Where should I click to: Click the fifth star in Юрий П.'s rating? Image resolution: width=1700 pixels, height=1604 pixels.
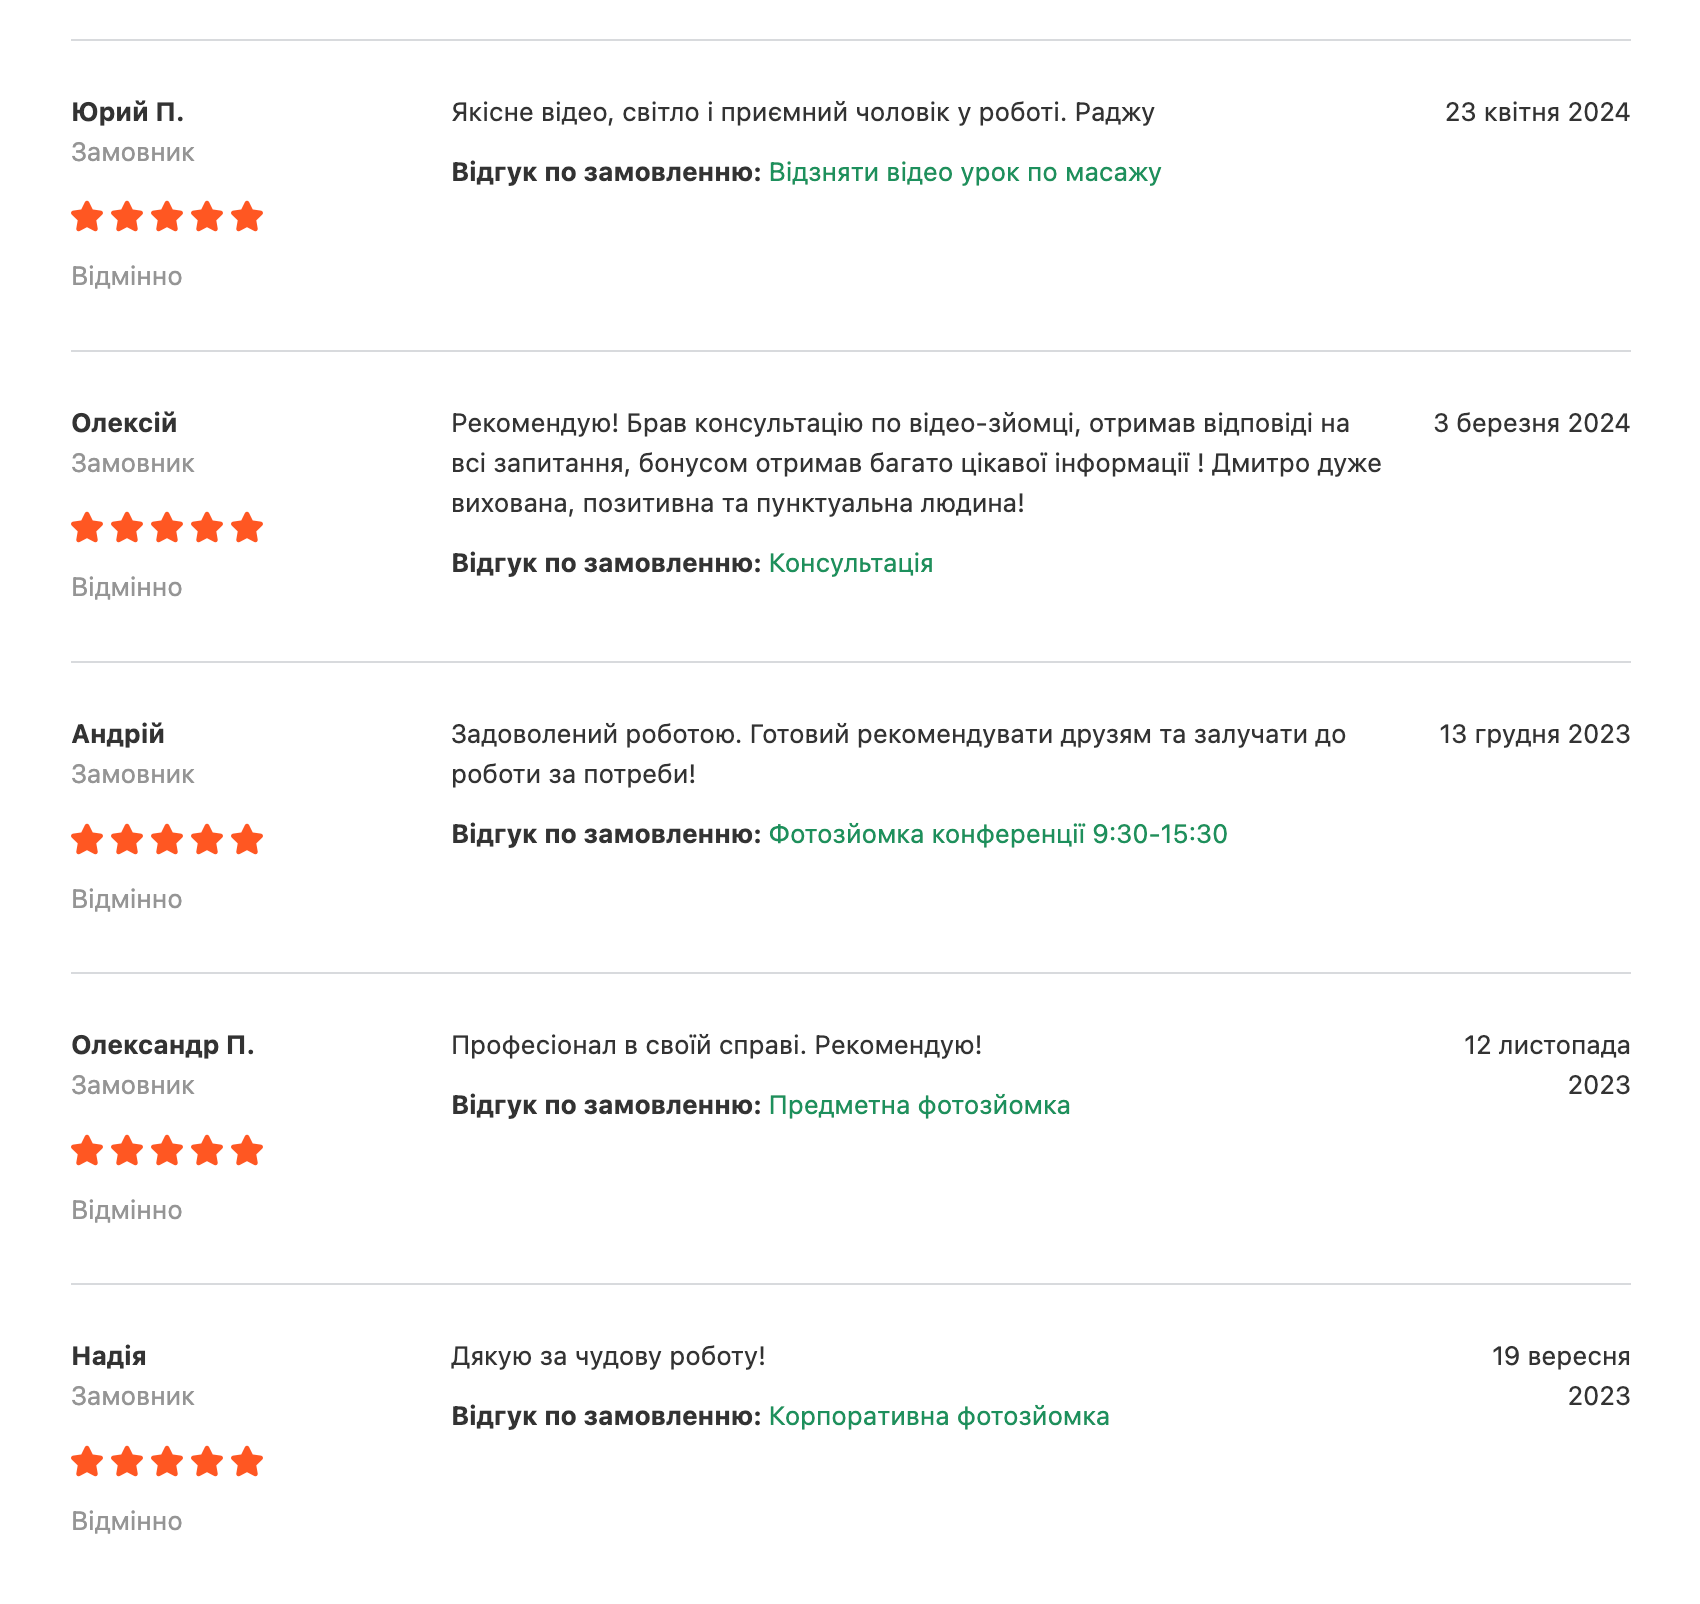point(246,216)
